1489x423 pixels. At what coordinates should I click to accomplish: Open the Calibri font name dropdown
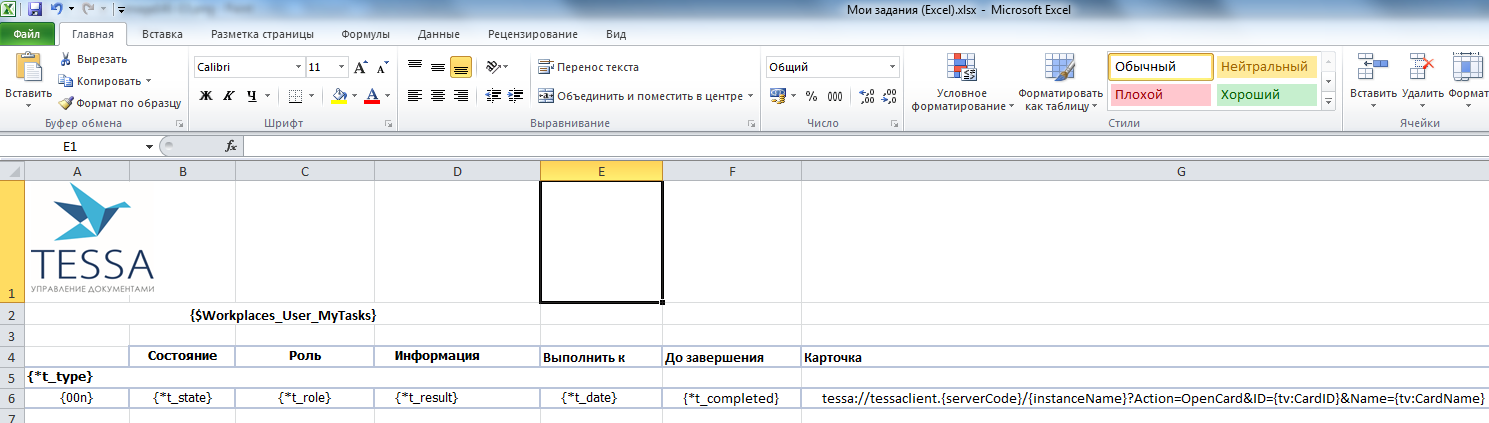tap(298, 67)
